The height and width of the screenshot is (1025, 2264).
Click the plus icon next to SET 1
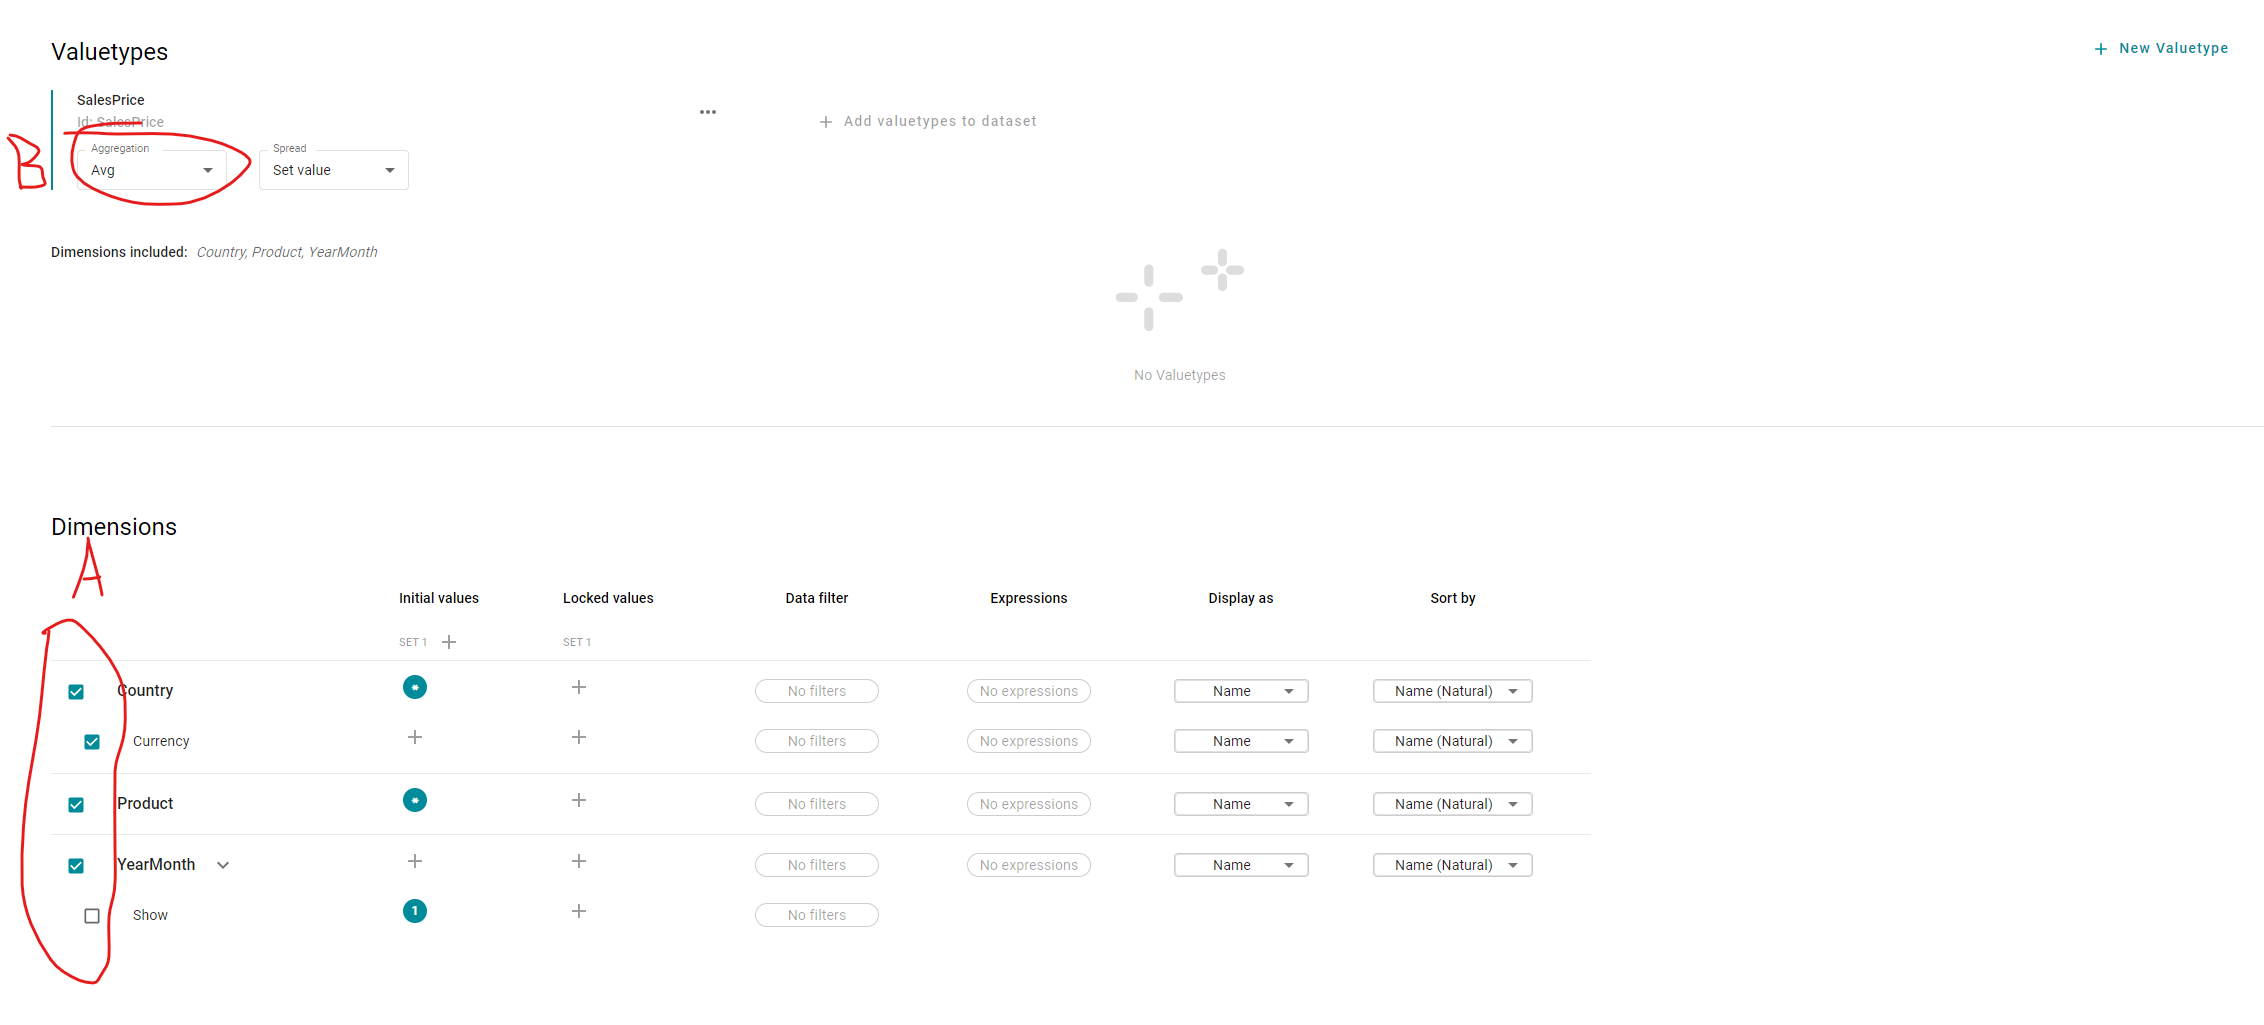pyautogui.click(x=449, y=642)
